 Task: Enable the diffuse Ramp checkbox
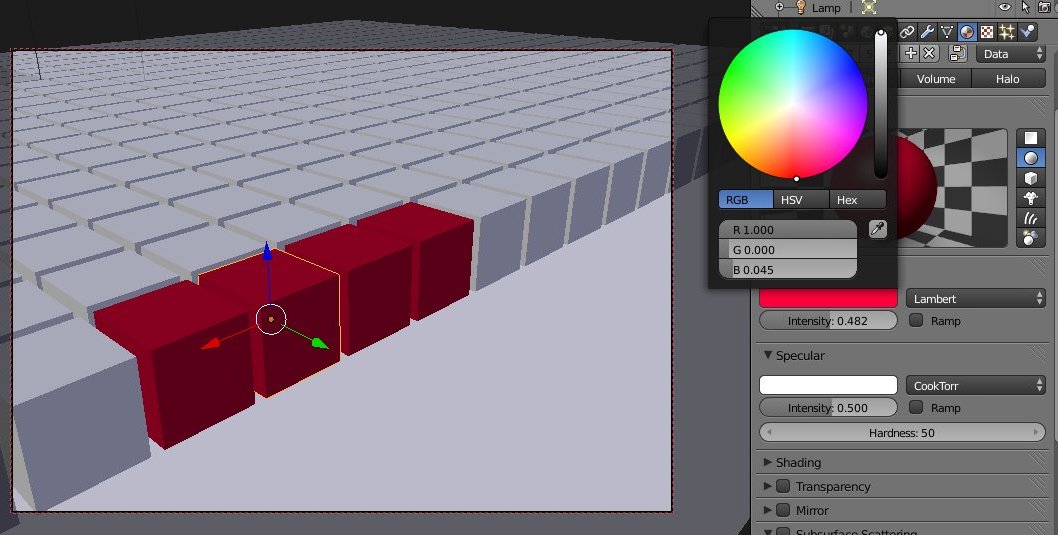pos(916,320)
